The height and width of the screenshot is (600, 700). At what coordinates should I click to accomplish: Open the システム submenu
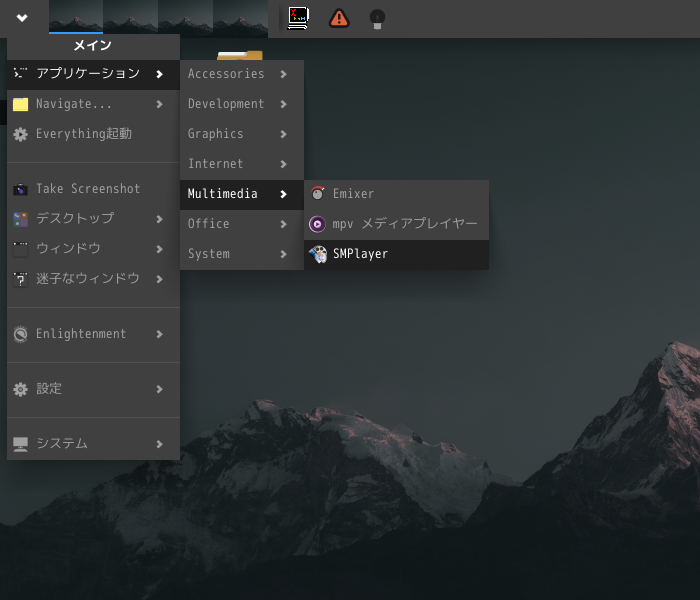(93, 444)
